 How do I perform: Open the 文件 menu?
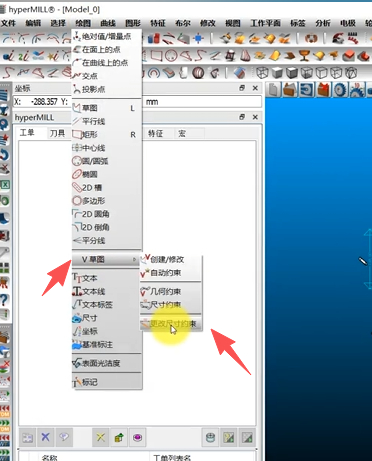8,23
